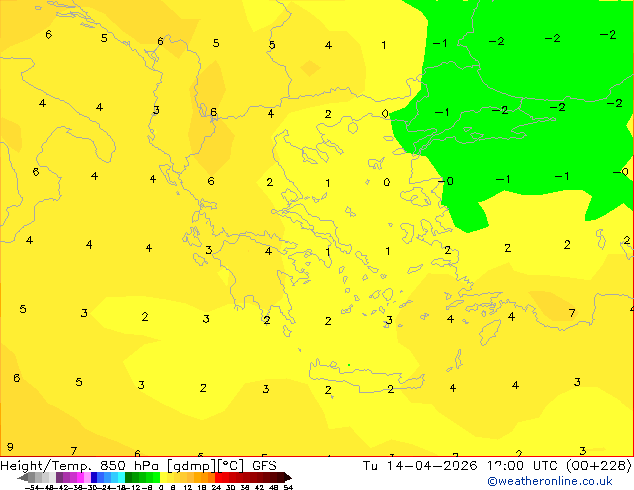Viewport: 634px width, 490px height.
Task: Click the 'UTC' time label
Action: (x=546, y=466)
